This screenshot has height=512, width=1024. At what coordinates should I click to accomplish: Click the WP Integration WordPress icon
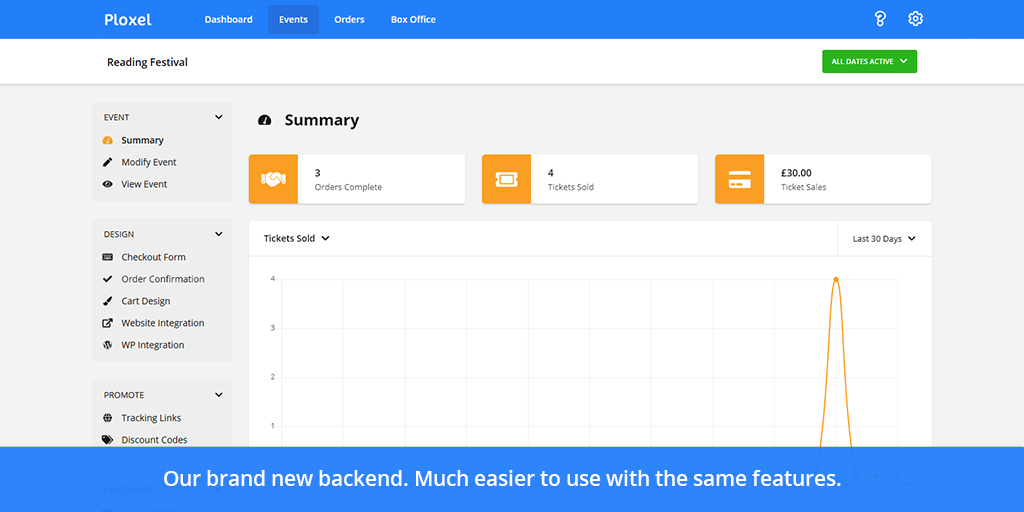(x=108, y=345)
